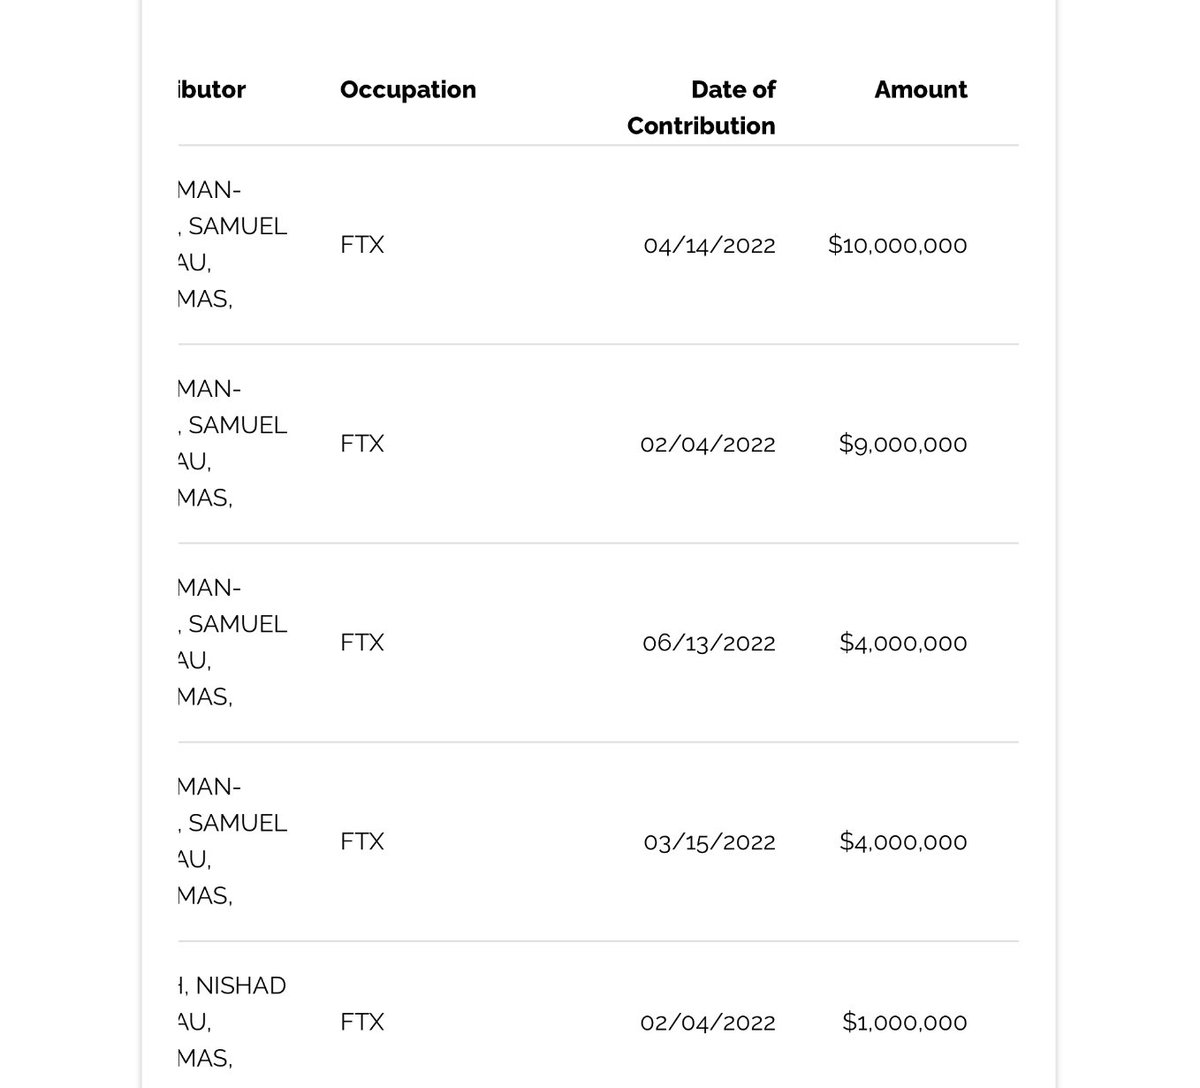Select the partially visible Contributor header

[211, 90]
